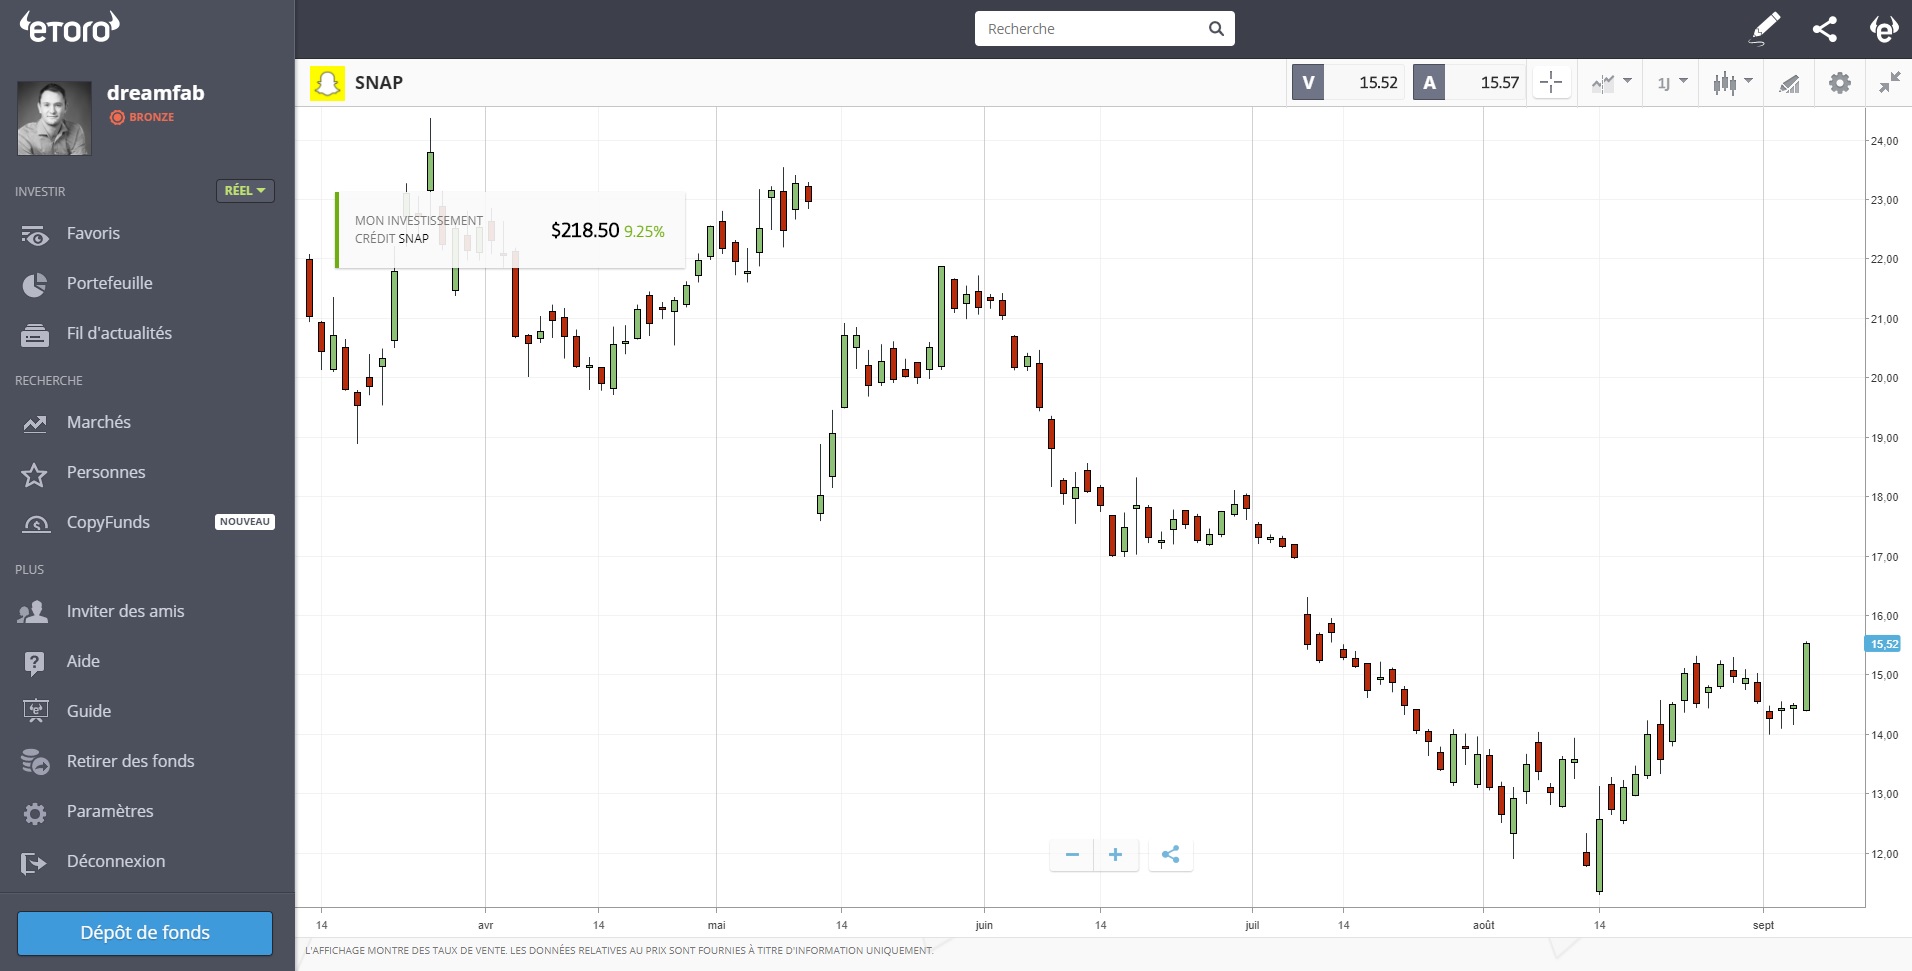Image resolution: width=1912 pixels, height=971 pixels.
Task: Click the pencil edit icon in header
Action: click(x=1765, y=28)
